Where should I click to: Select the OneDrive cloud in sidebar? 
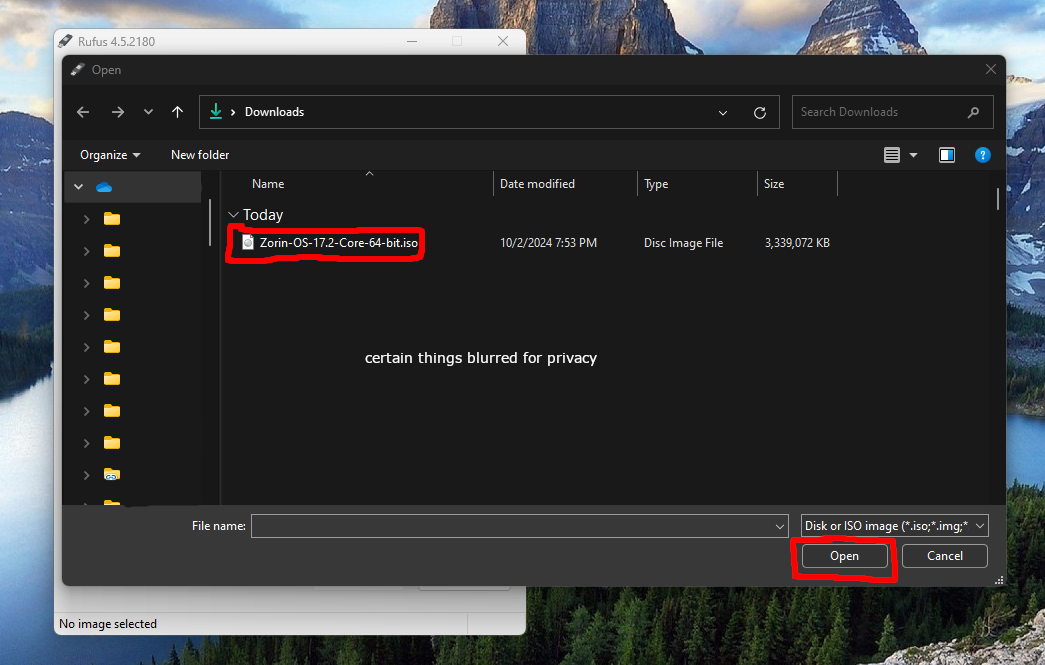104,187
